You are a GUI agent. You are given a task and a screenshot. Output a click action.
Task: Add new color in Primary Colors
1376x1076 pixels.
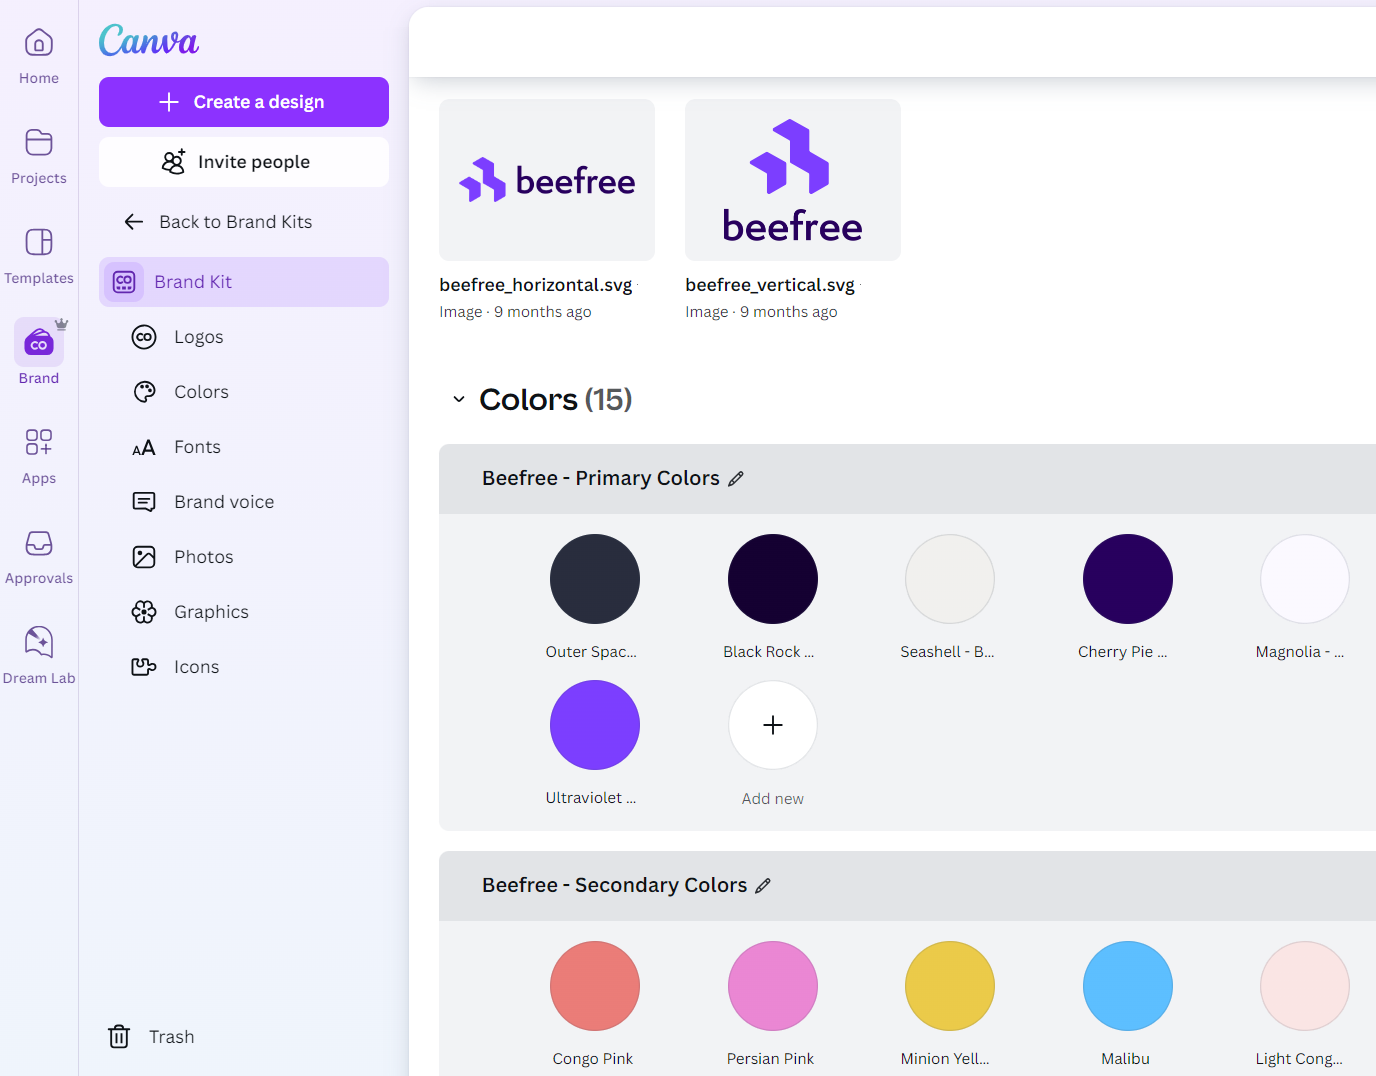tap(773, 725)
